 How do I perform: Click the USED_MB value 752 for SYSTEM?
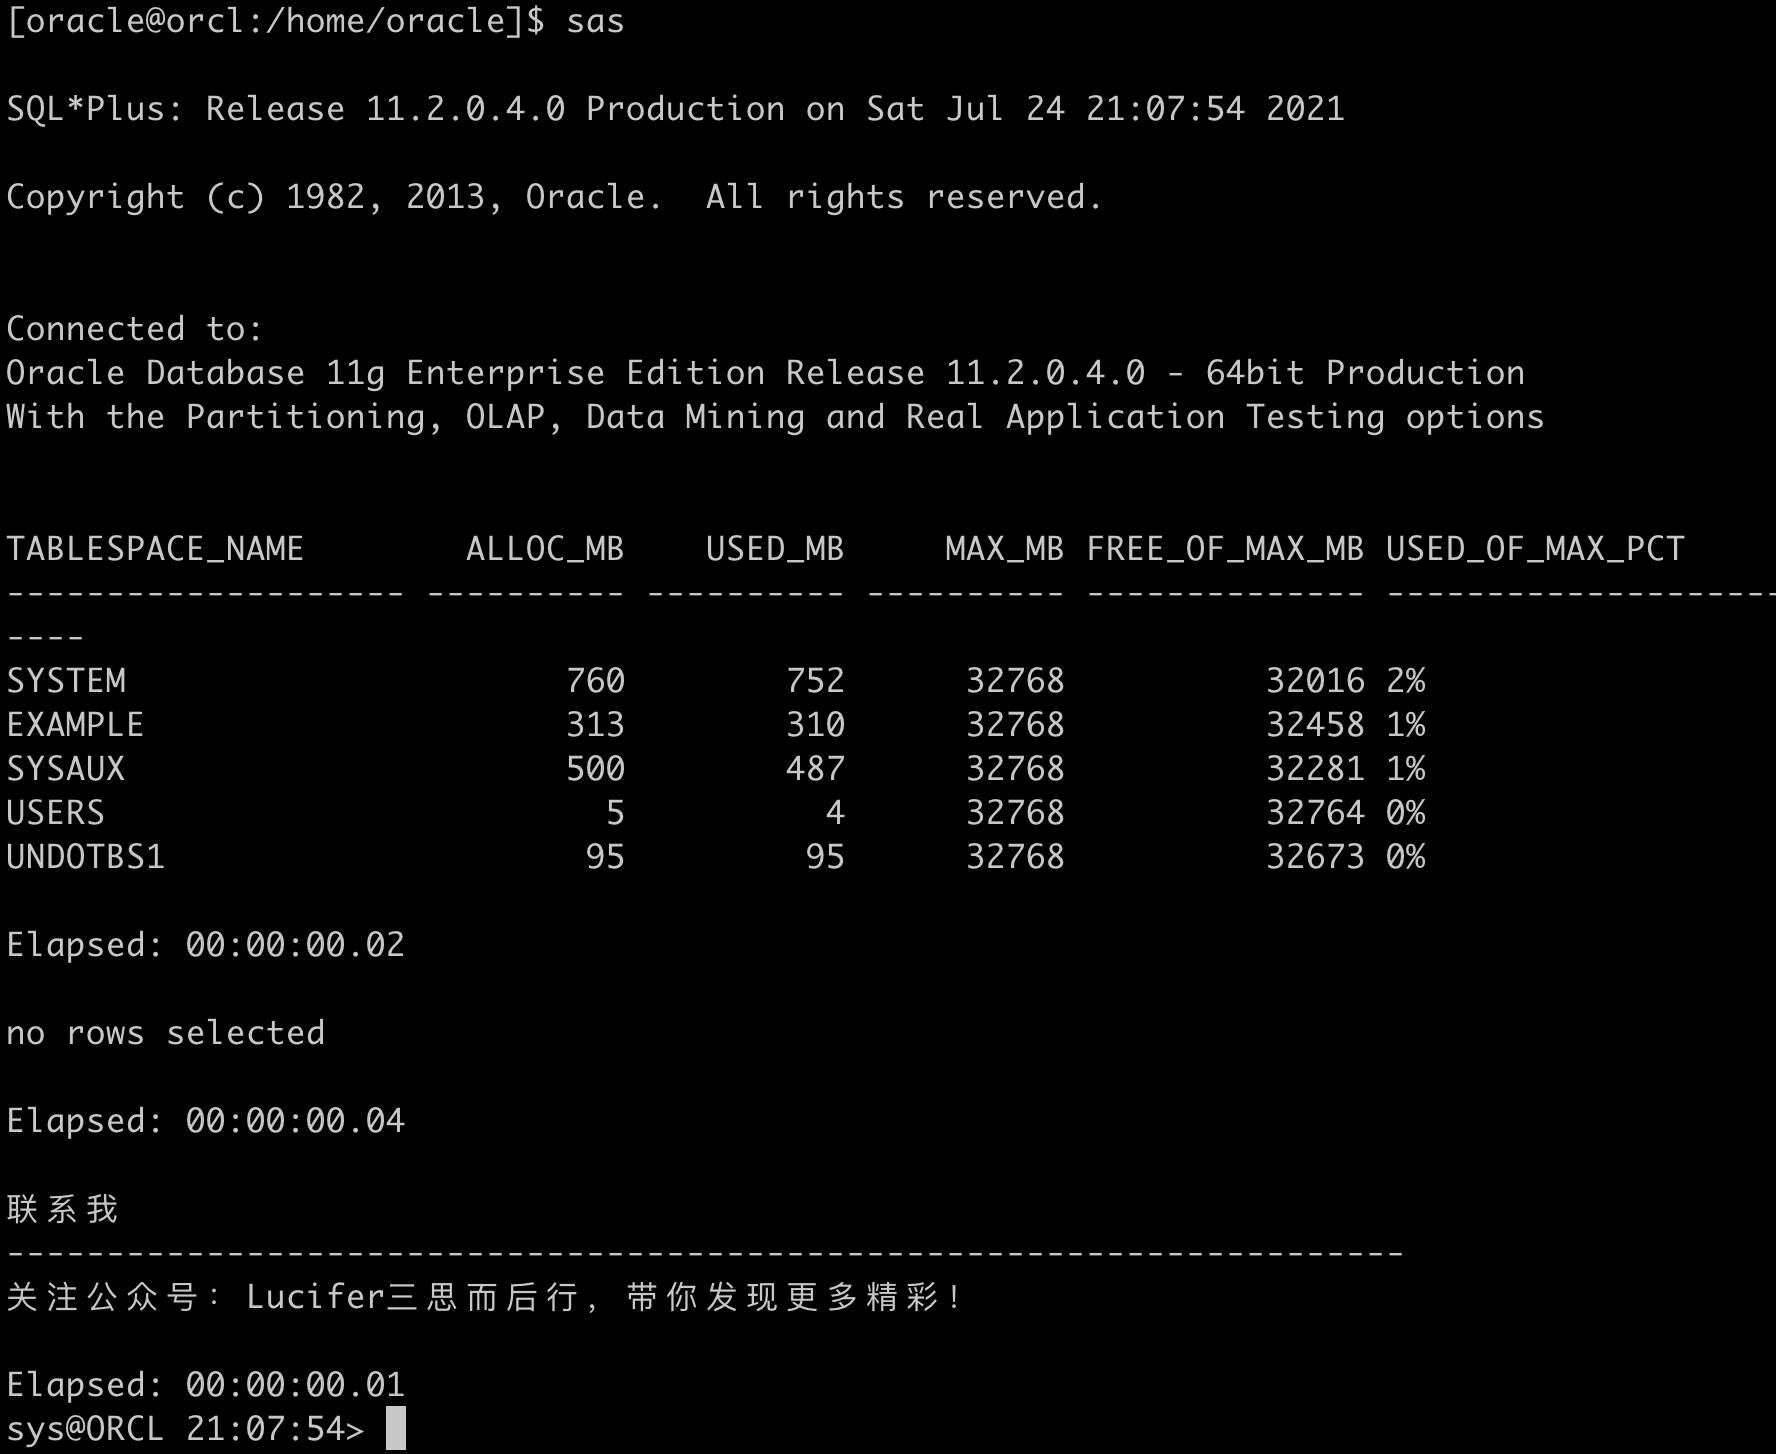tap(815, 681)
